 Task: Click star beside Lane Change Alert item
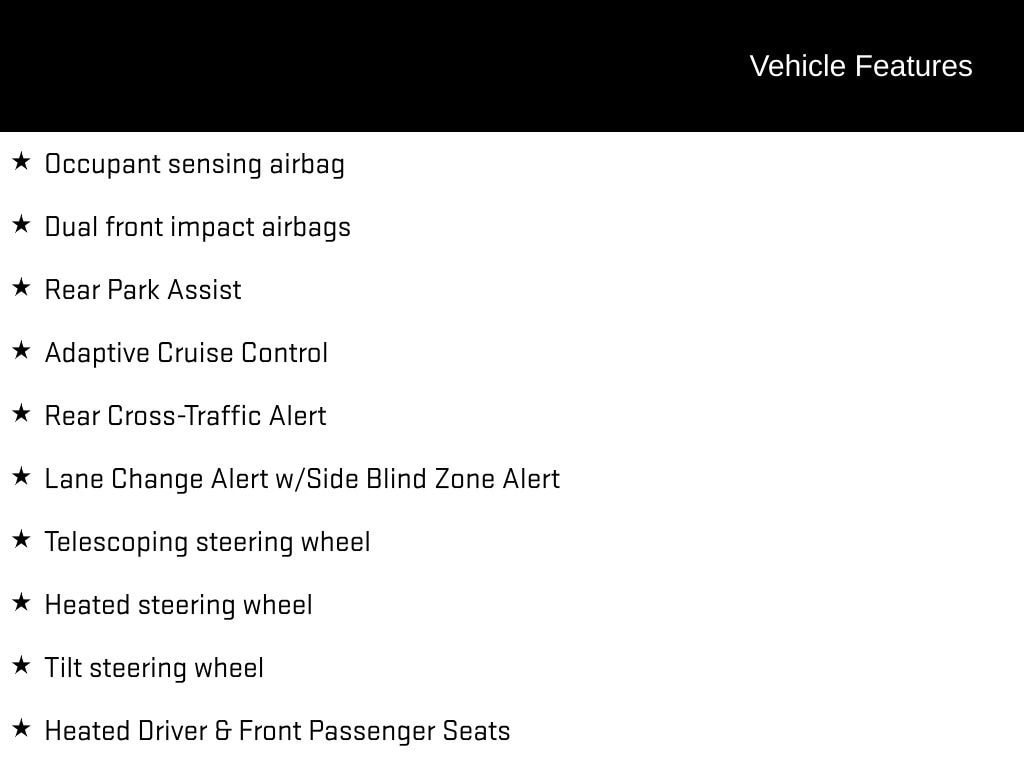pyautogui.click(x=20, y=476)
